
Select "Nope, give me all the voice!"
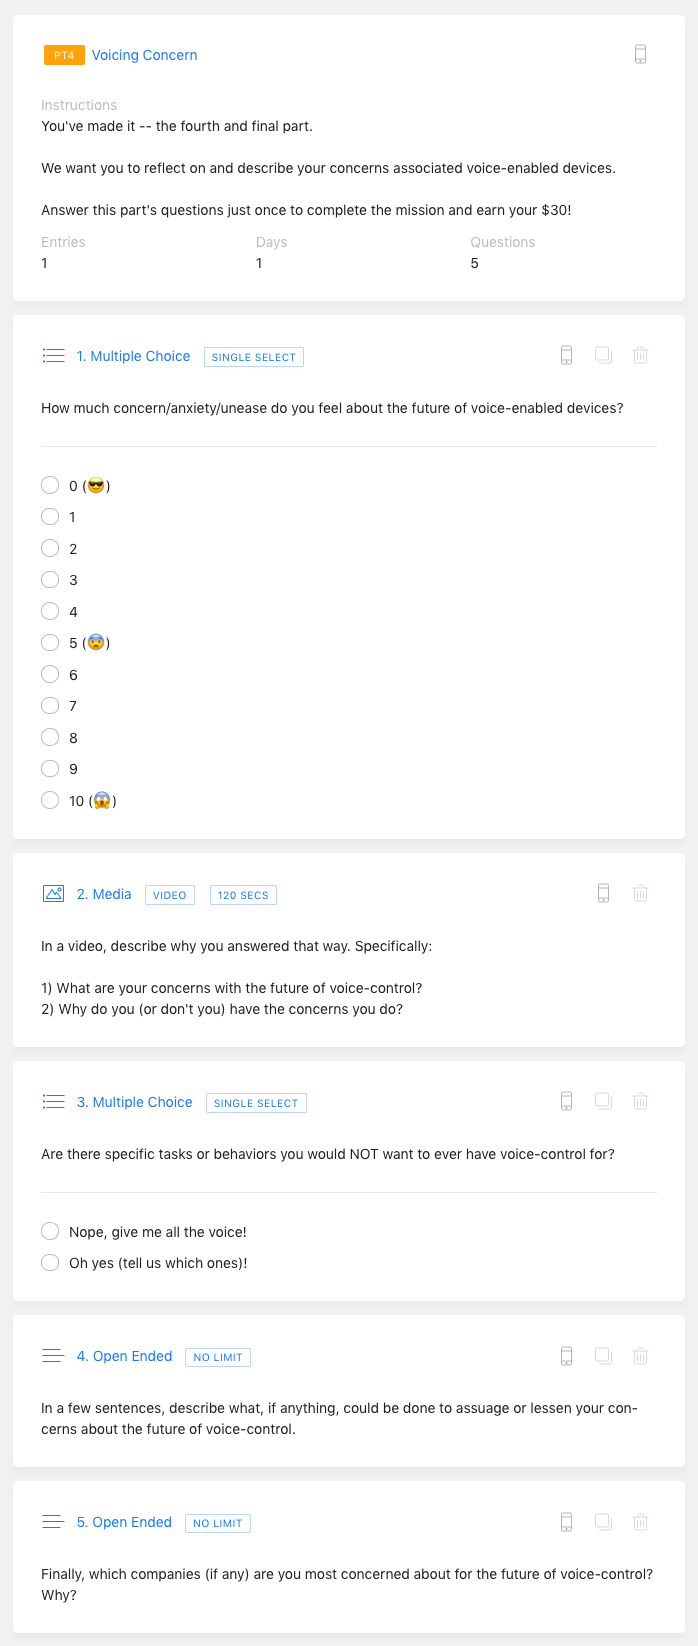[x=50, y=1231]
